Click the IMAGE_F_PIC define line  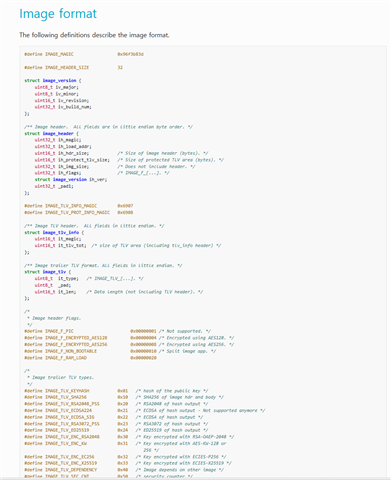pyautogui.click(x=118, y=331)
